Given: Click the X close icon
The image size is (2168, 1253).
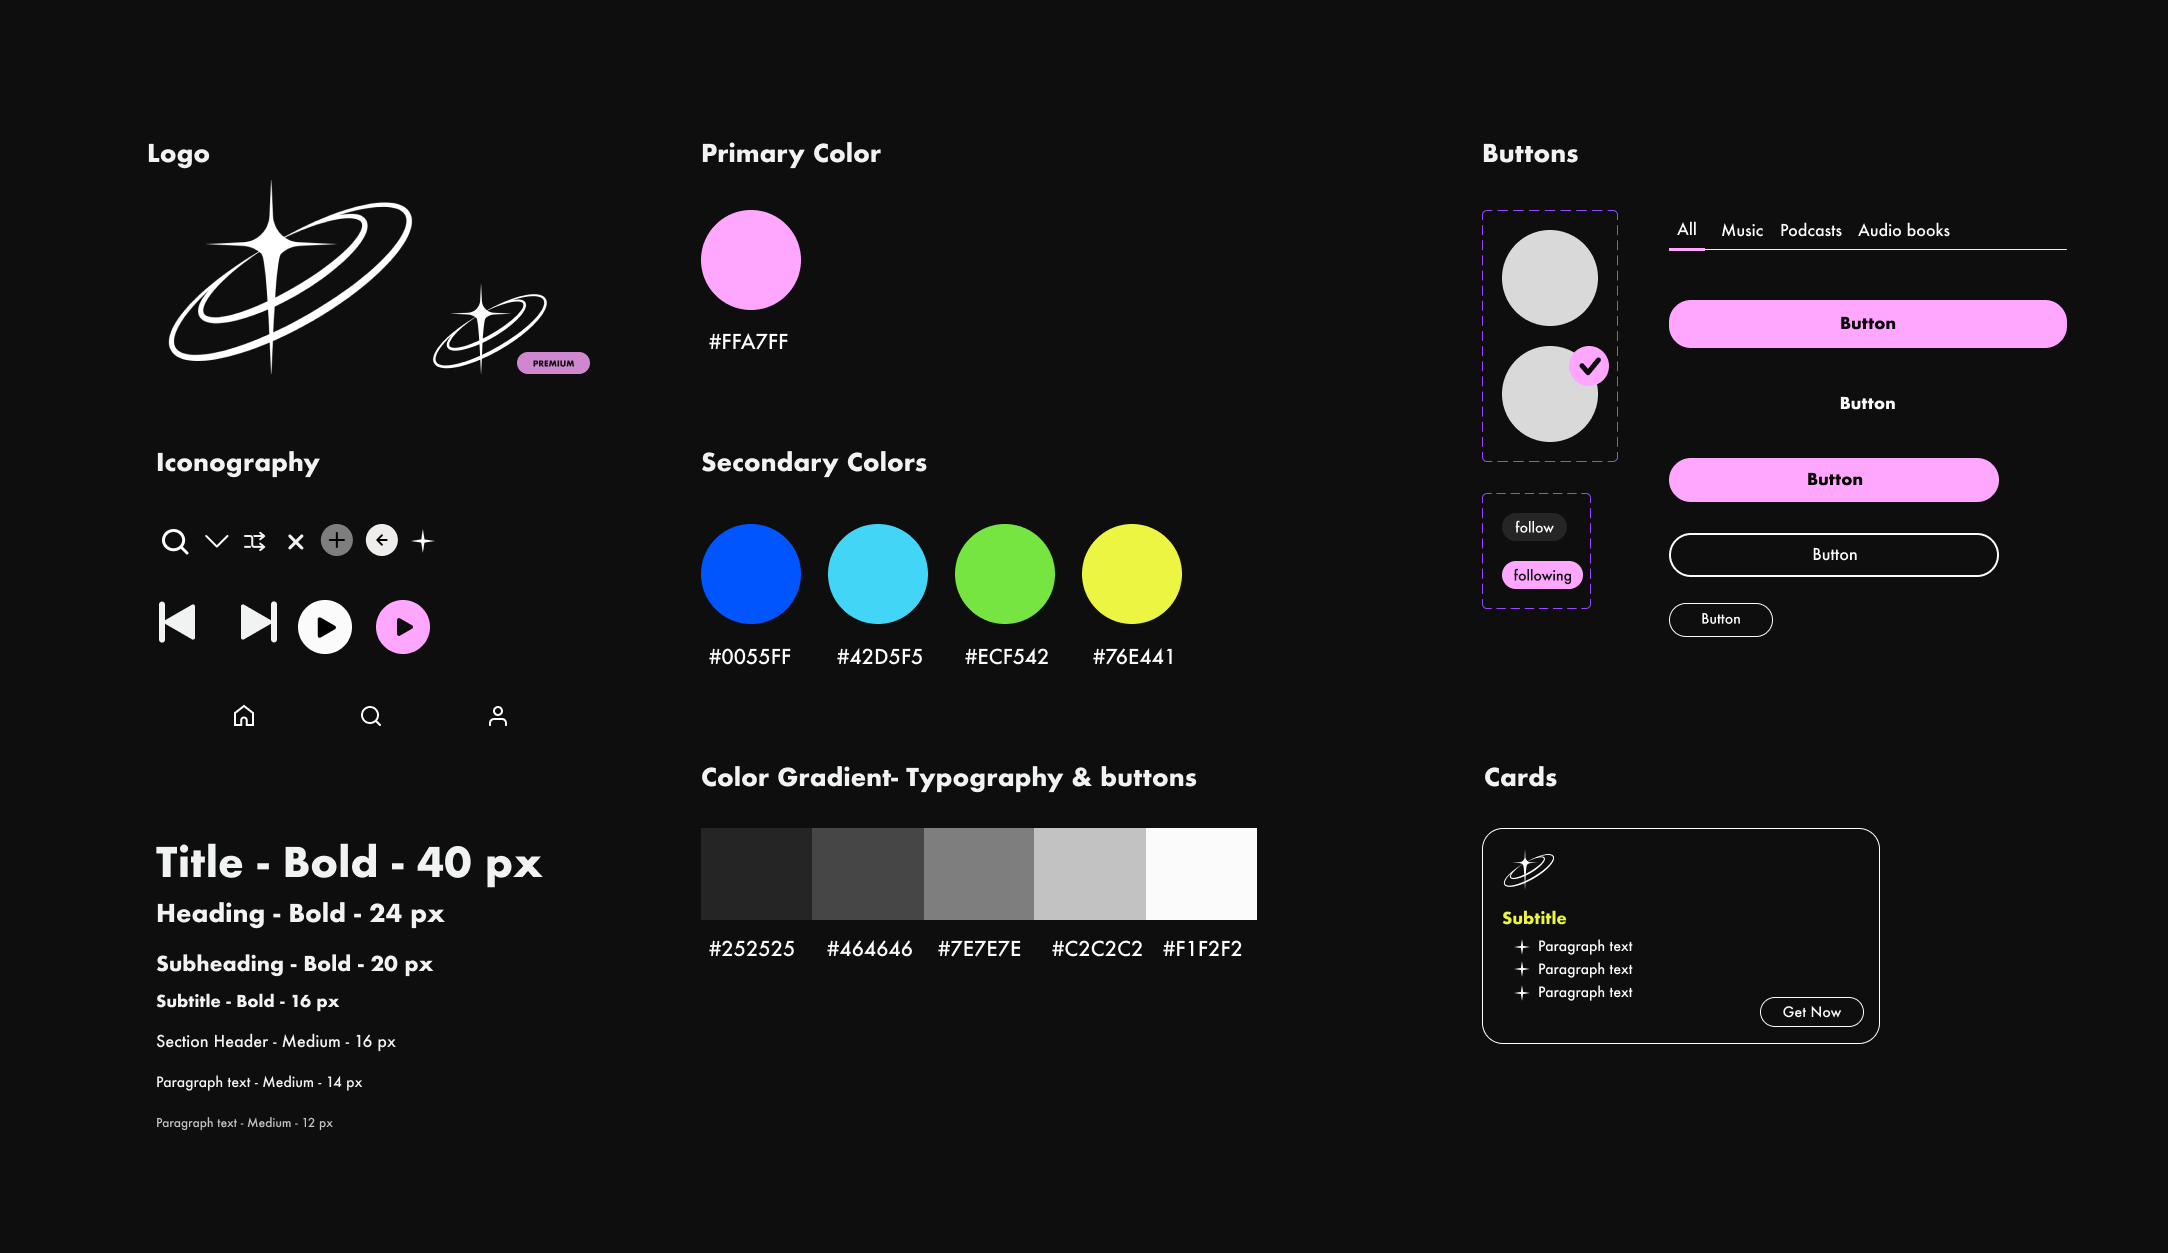Looking at the screenshot, I should coord(295,542).
